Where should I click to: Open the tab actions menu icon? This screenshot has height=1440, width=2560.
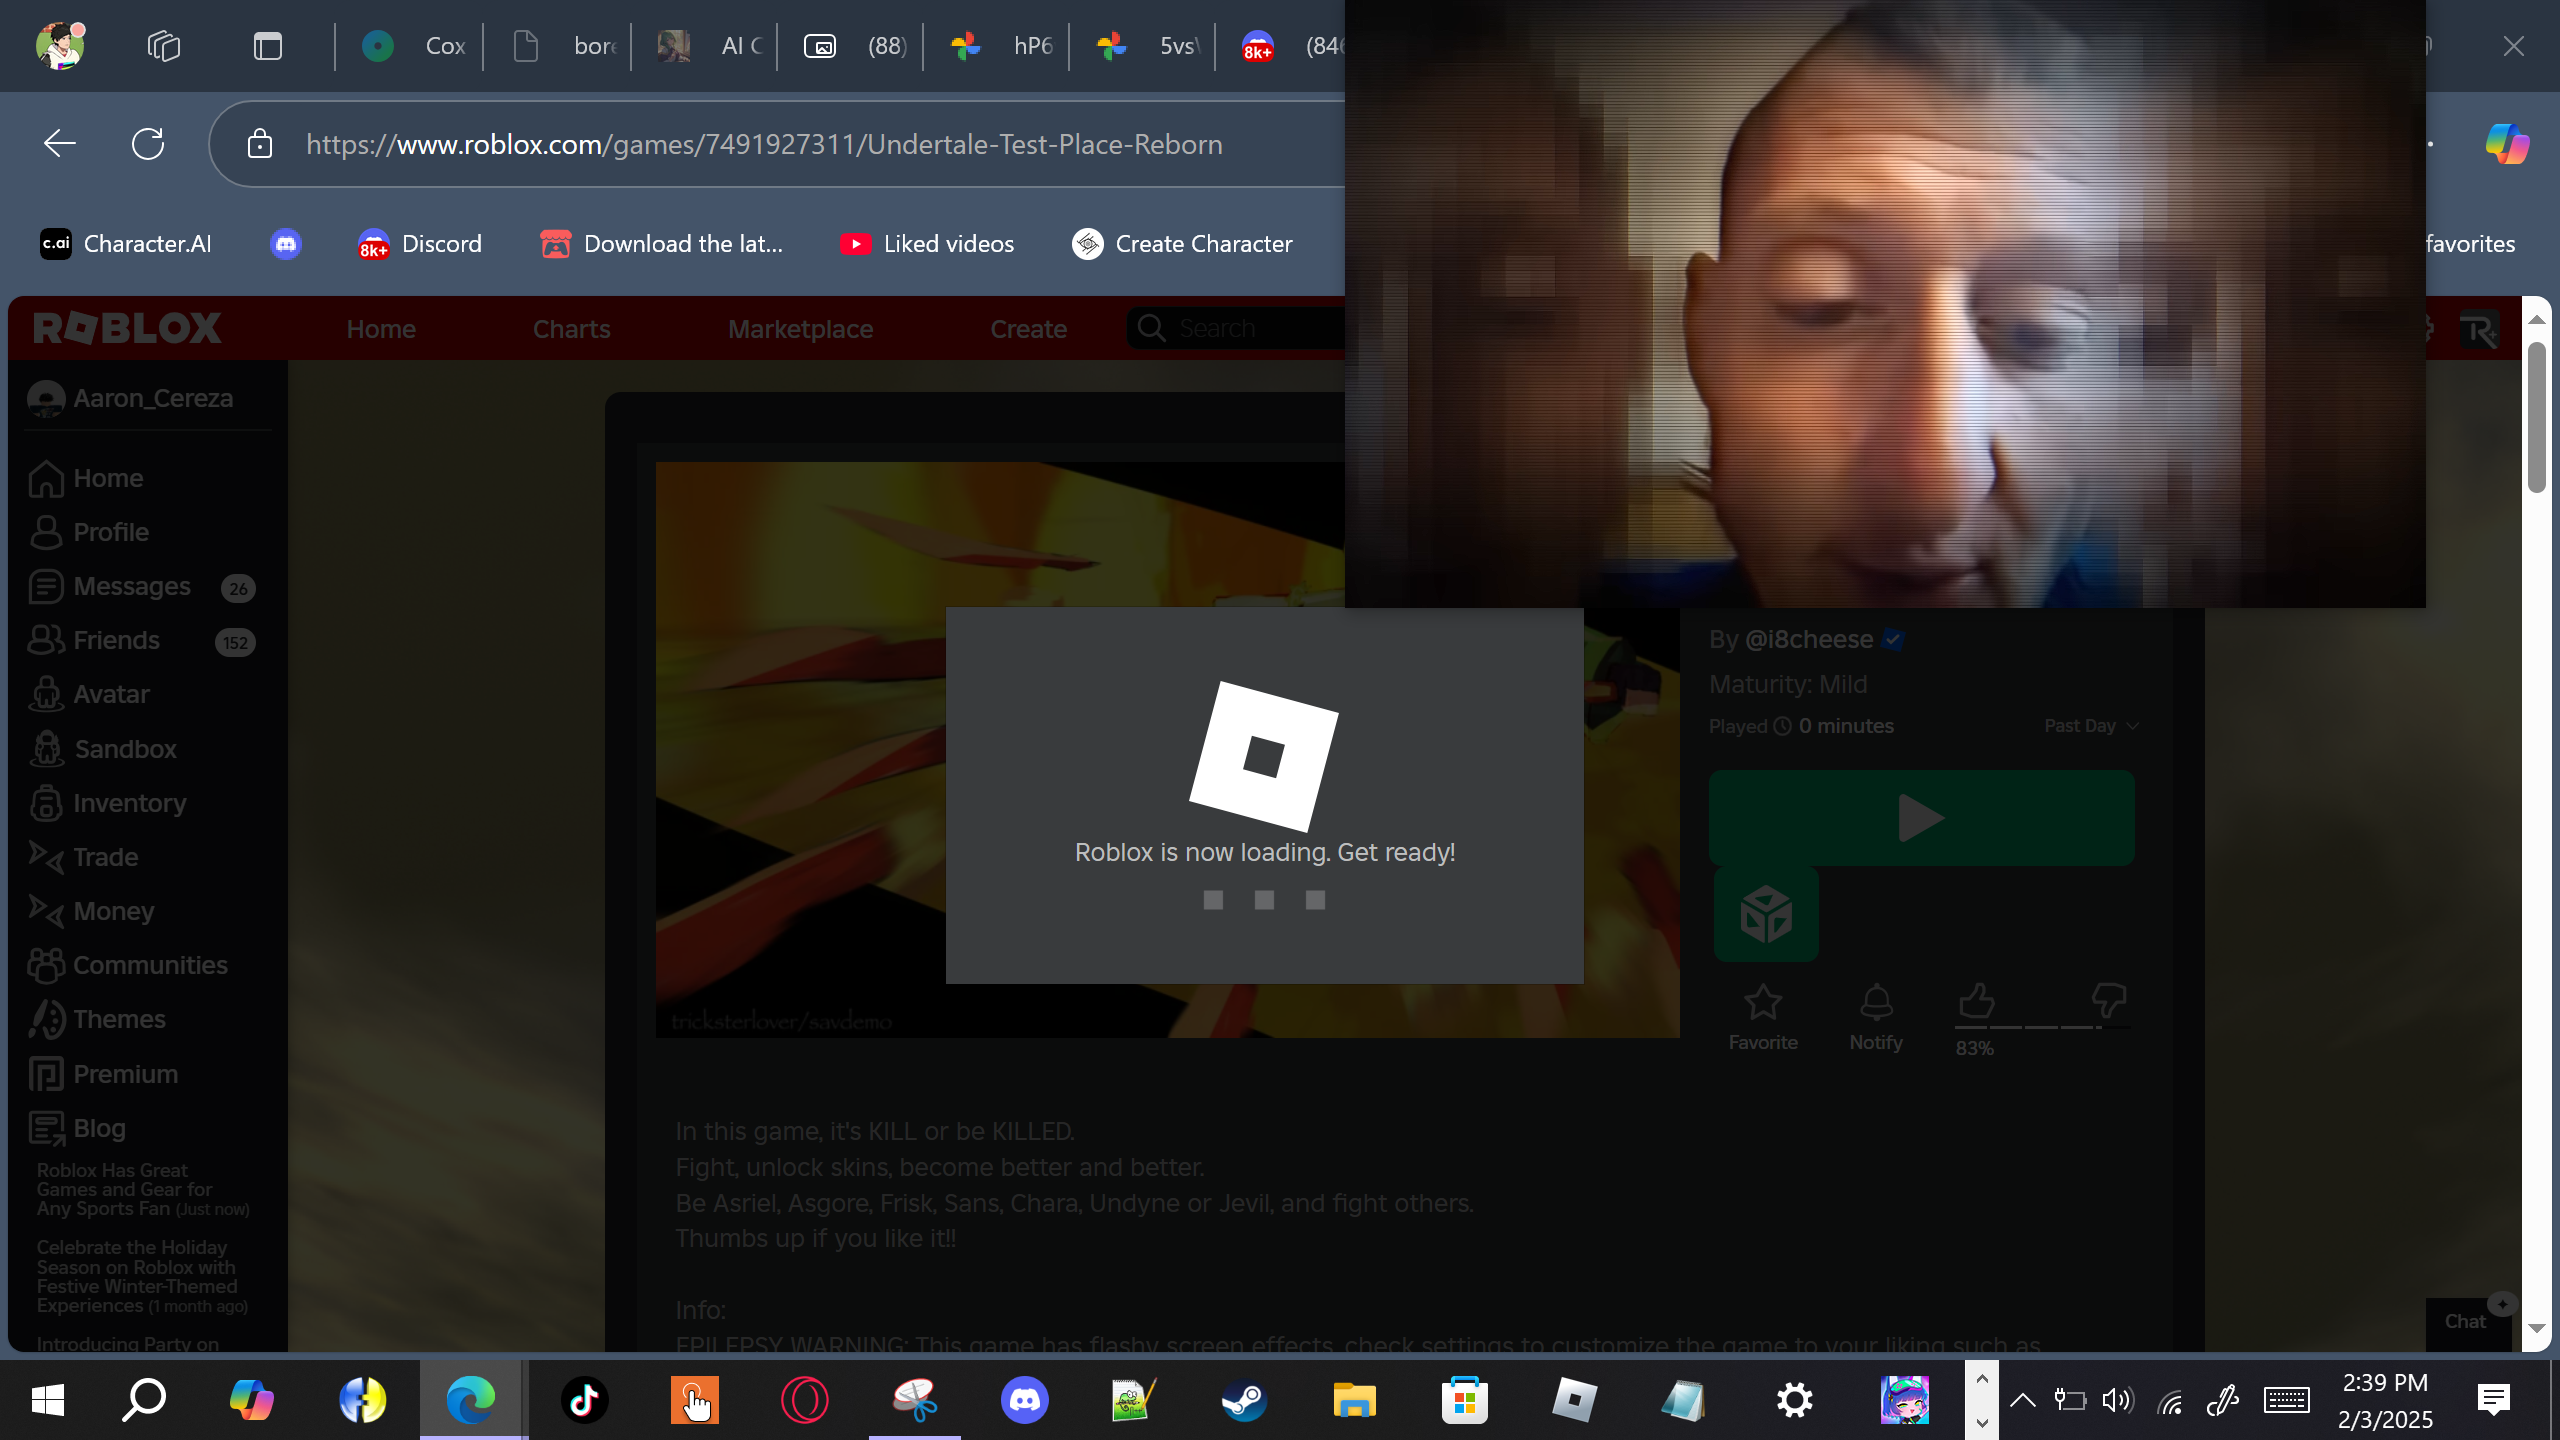[268, 46]
